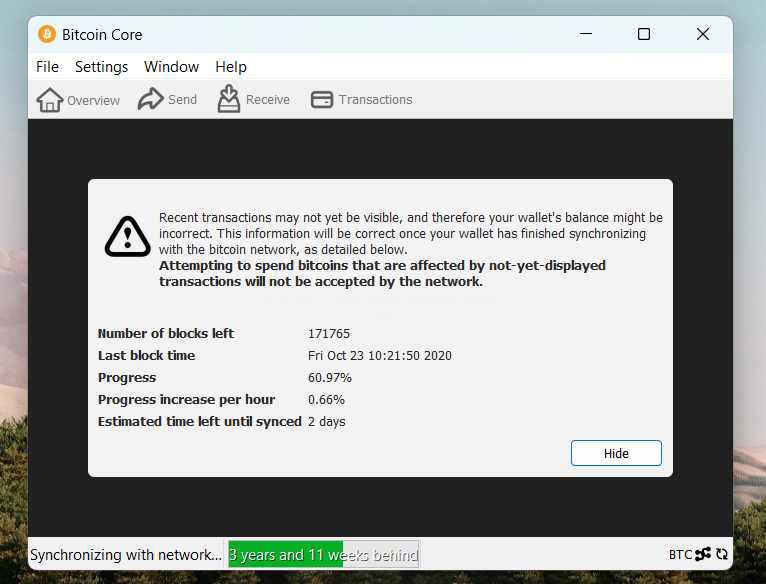Maximize the Bitcoin Core window

(644, 34)
